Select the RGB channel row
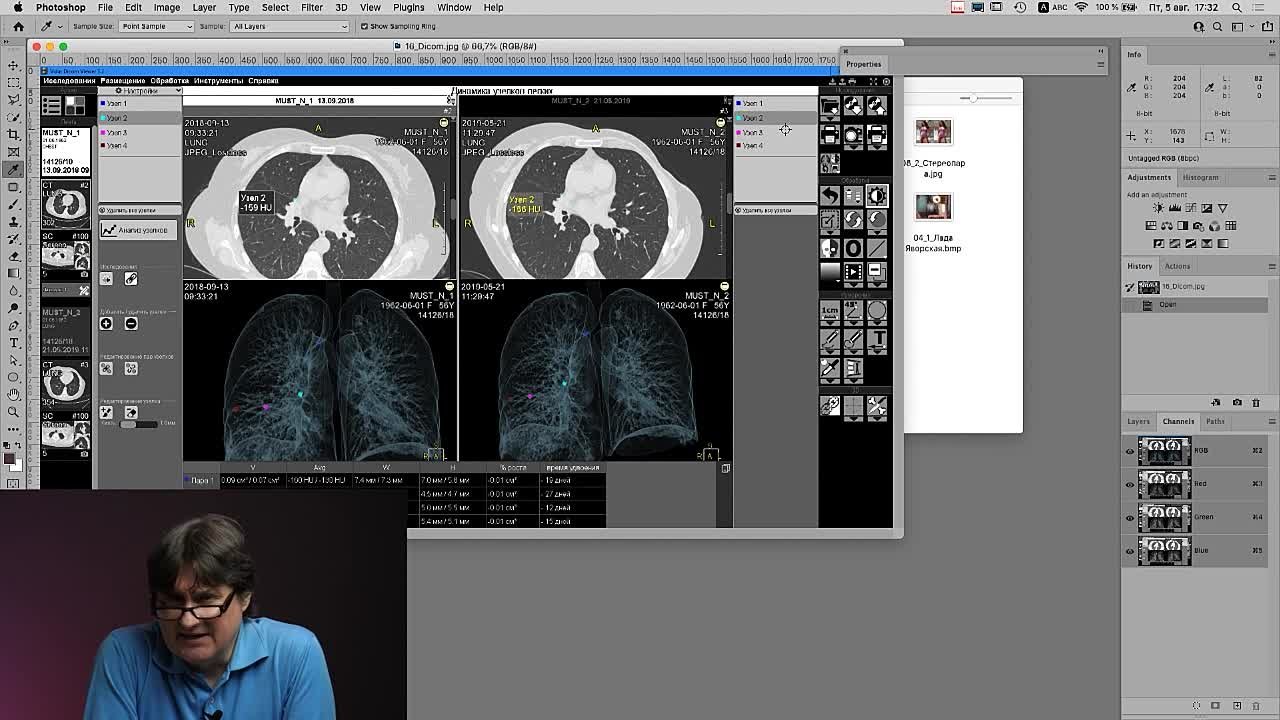1280x720 pixels. pyautogui.click(x=1196, y=451)
